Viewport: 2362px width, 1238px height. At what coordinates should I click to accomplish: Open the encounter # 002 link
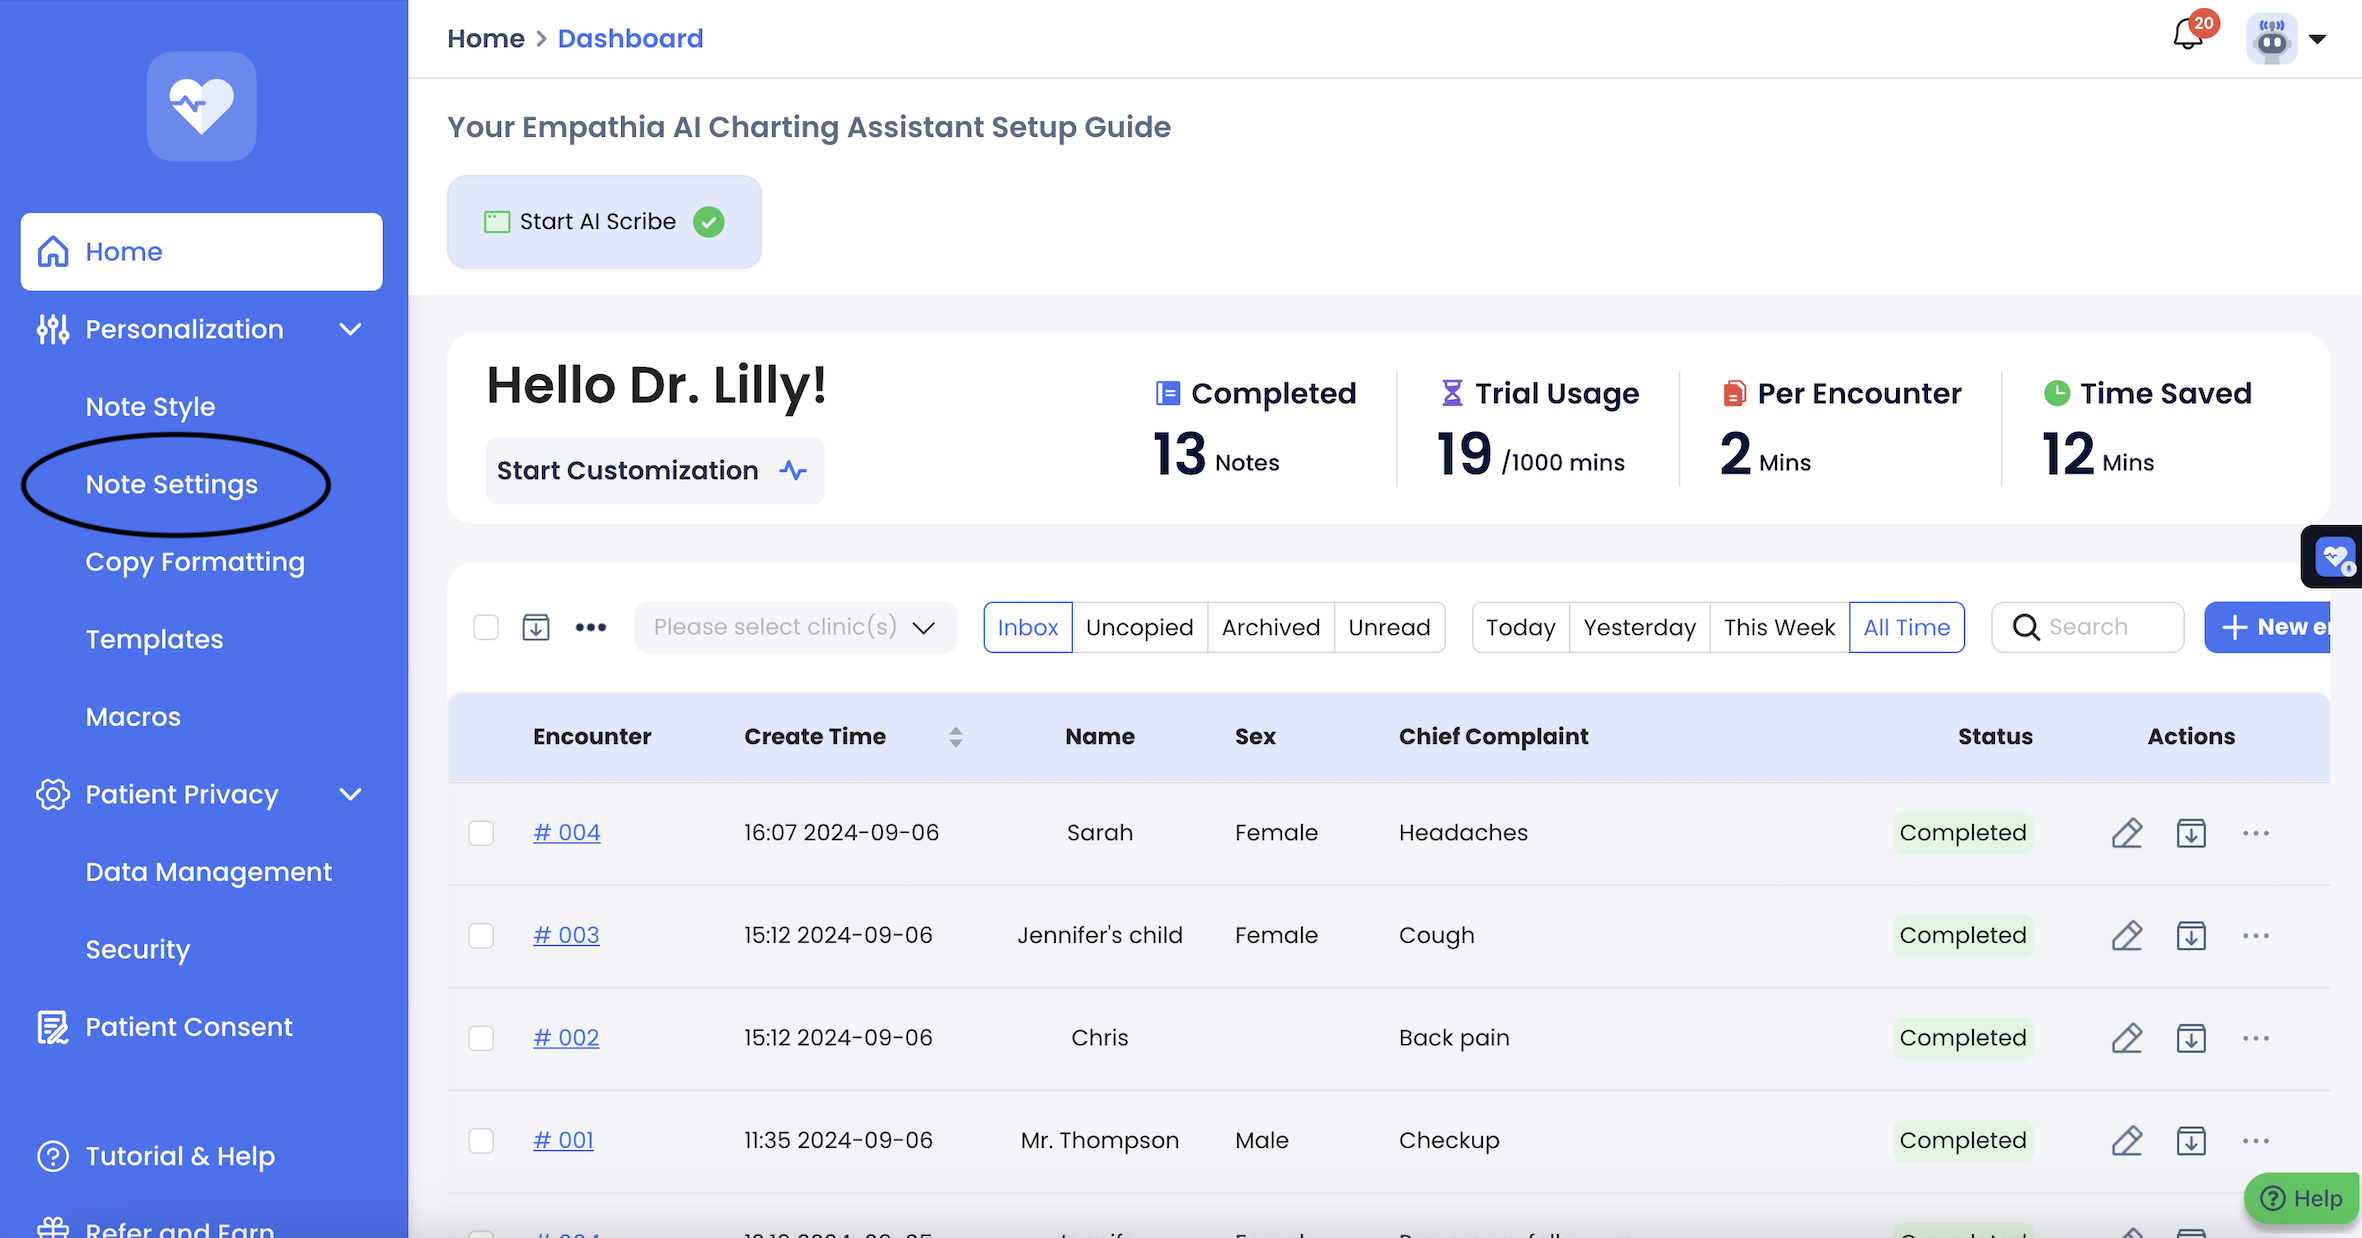coord(566,1038)
